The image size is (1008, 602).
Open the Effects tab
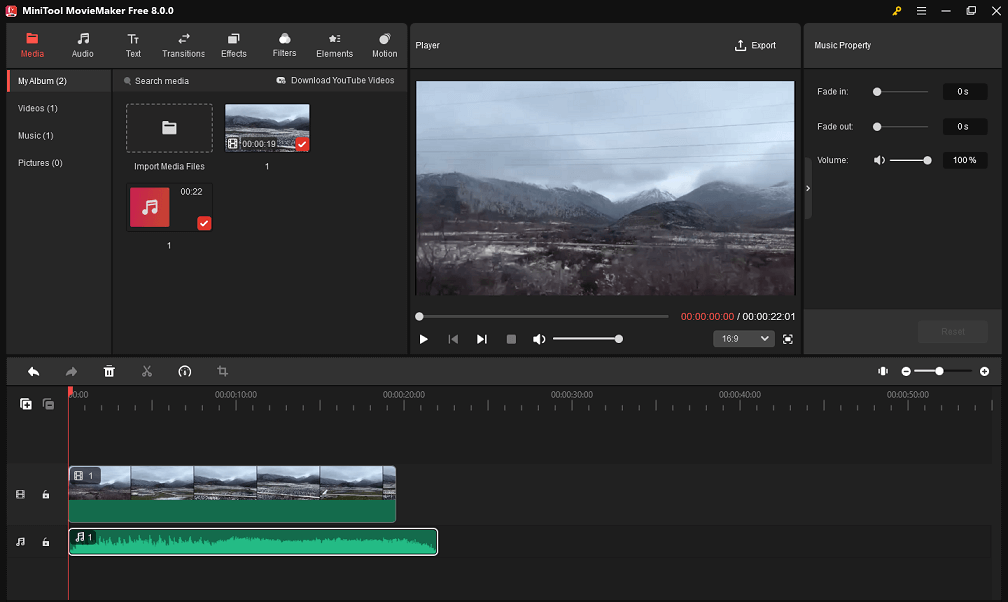click(x=234, y=46)
